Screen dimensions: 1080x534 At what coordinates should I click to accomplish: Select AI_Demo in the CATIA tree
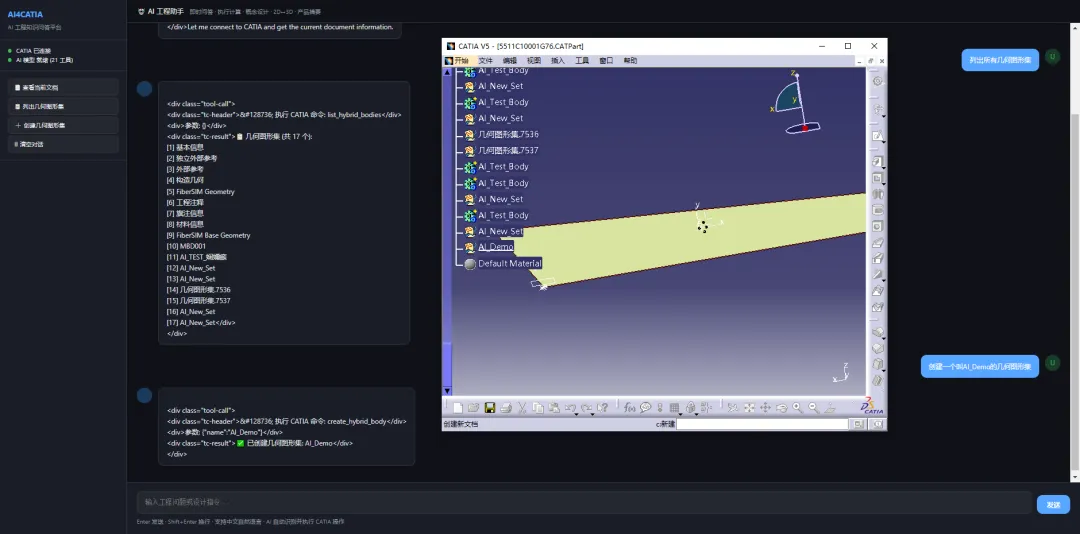[496, 247]
